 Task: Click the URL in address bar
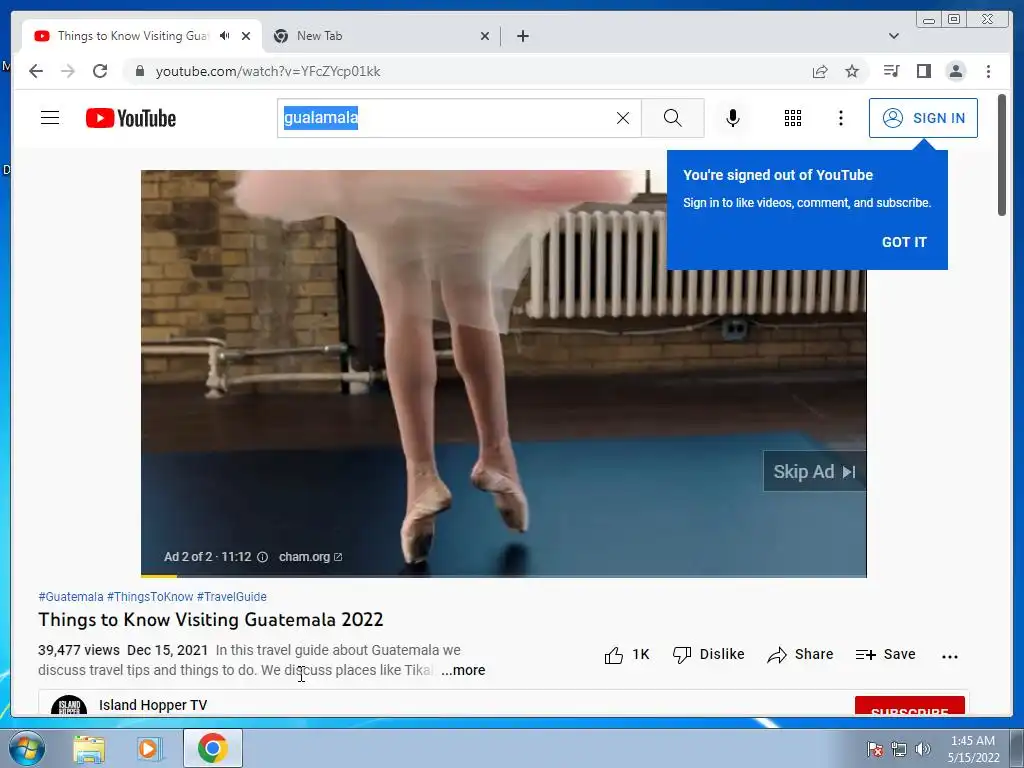tap(268, 71)
